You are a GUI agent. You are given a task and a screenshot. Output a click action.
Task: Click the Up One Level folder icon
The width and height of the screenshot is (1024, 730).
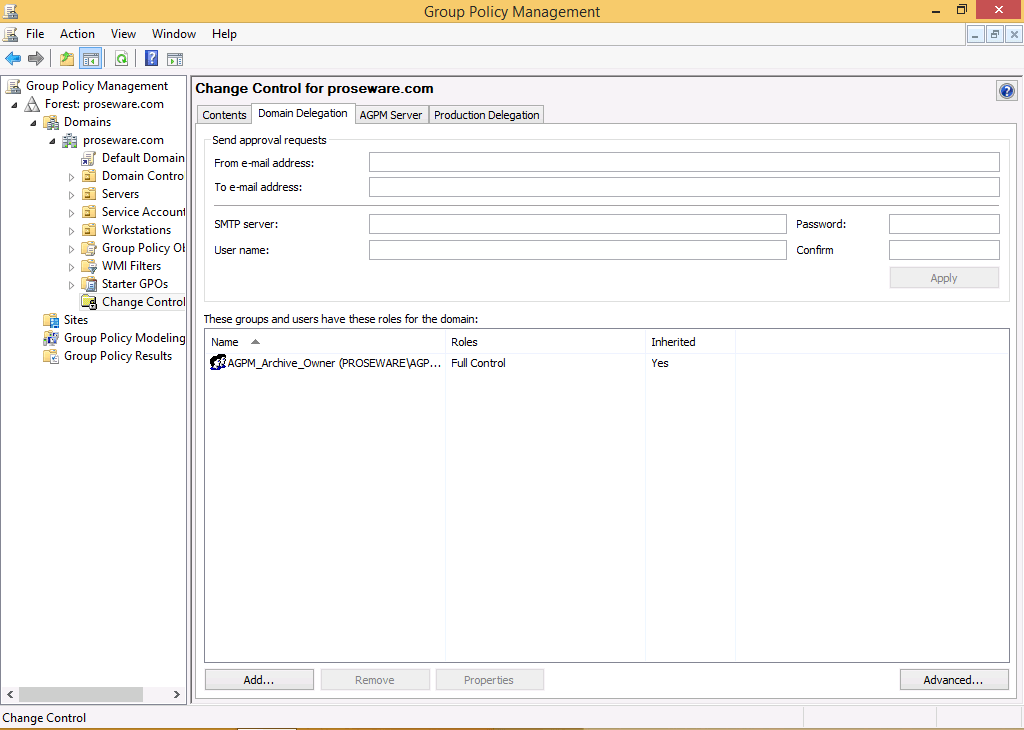67,59
